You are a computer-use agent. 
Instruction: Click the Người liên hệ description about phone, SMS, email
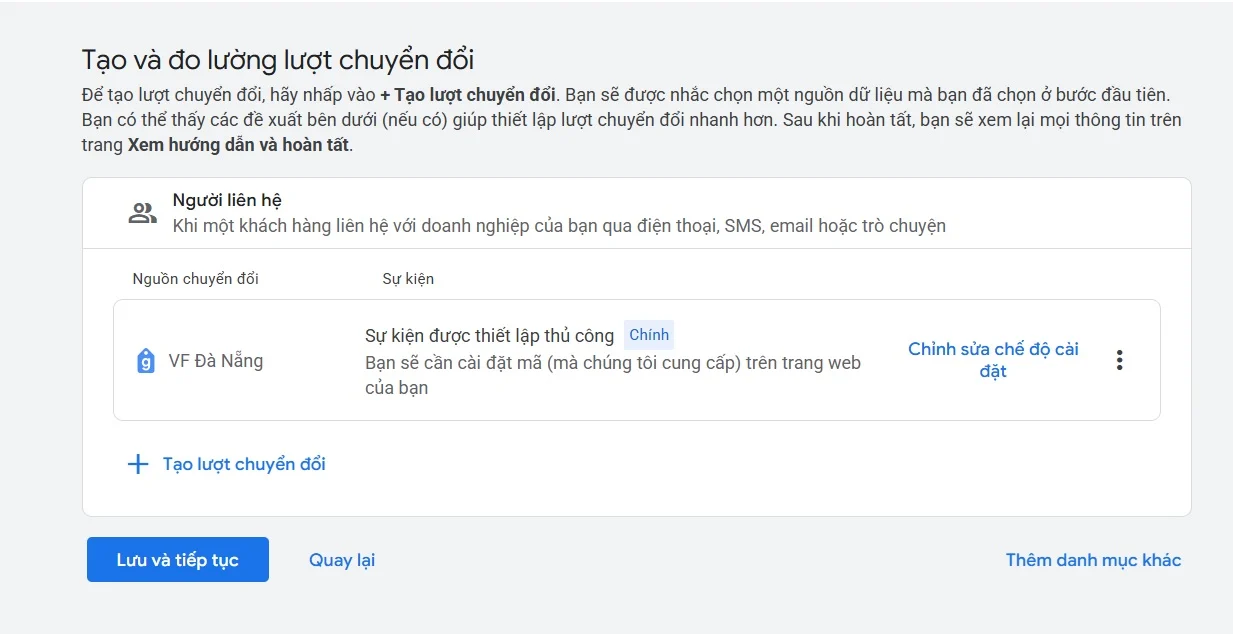(x=559, y=225)
